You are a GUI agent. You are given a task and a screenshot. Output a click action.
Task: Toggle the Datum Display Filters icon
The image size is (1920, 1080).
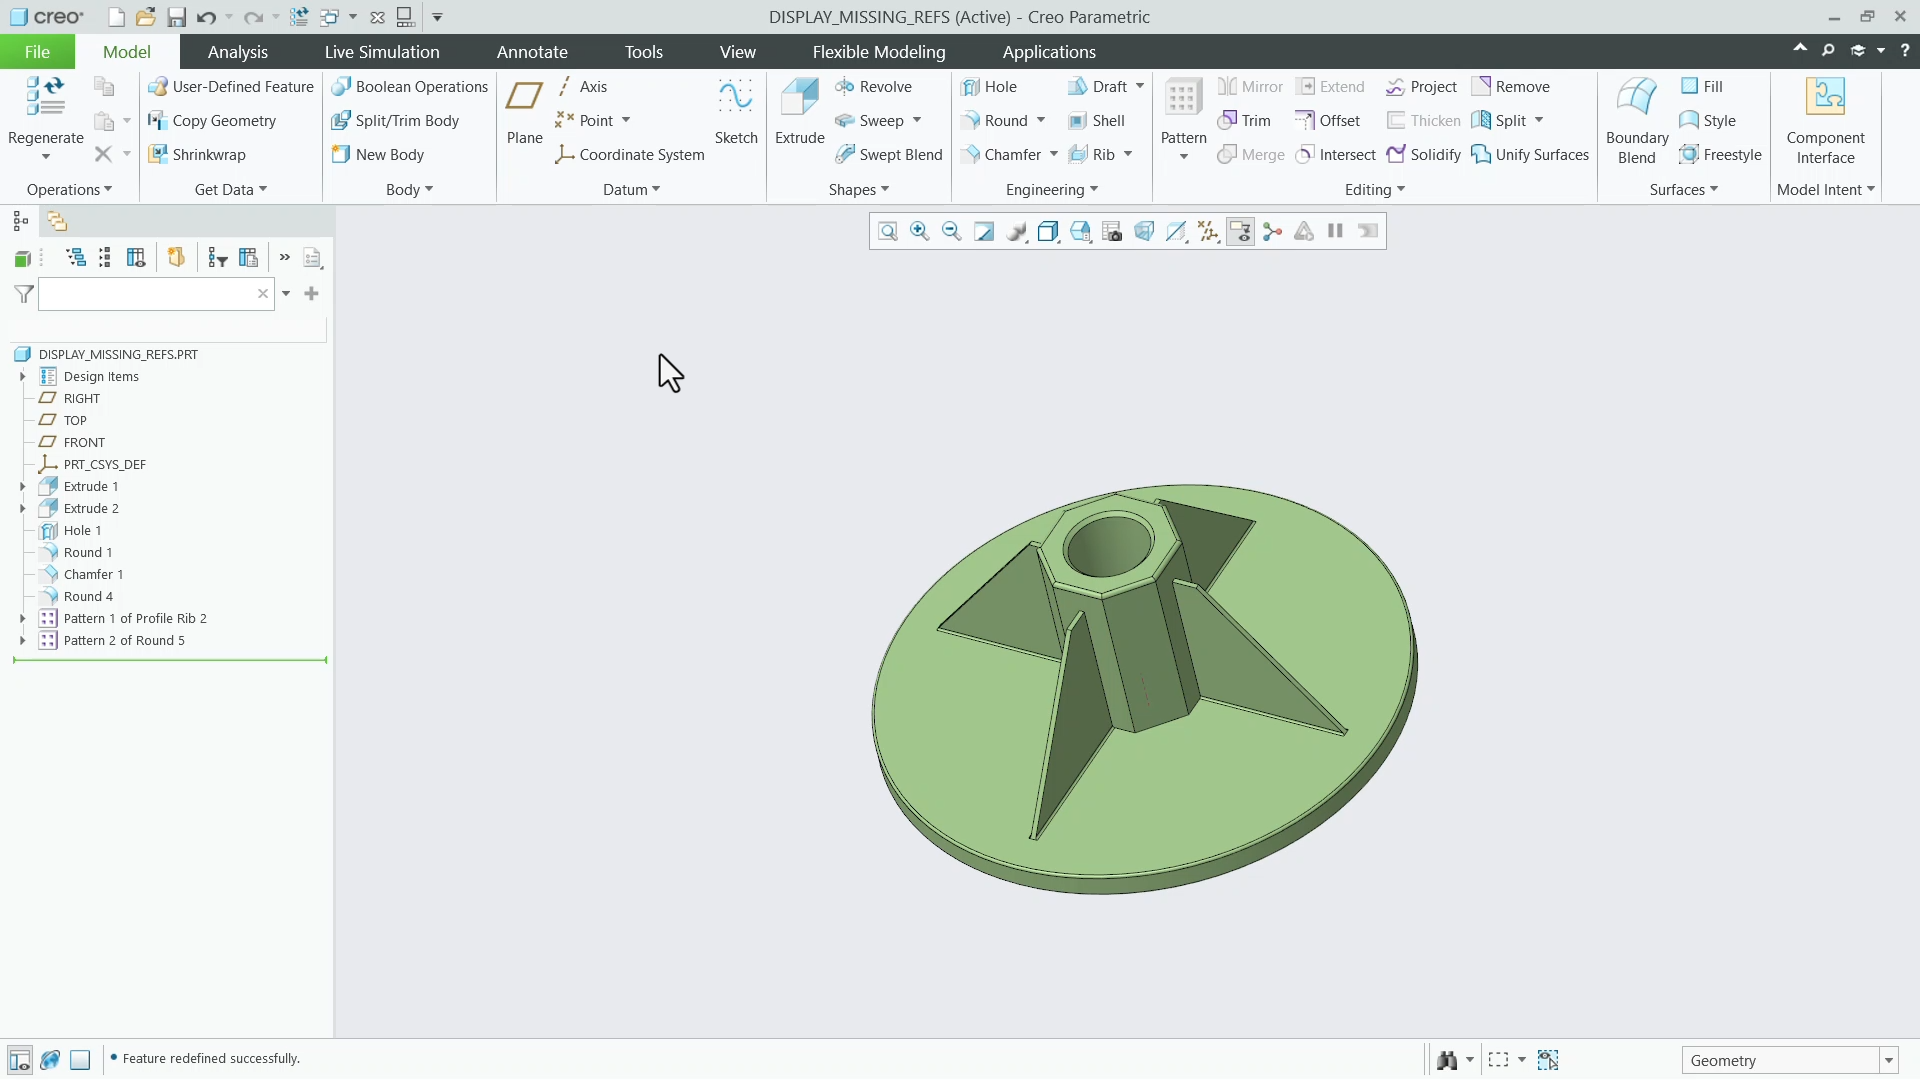click(x=1208, y=232)
